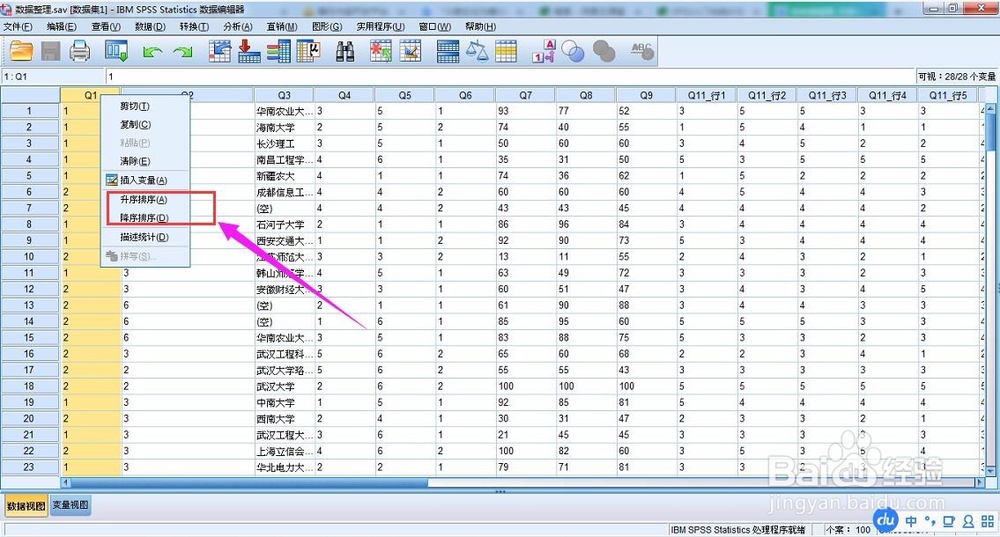This screenshot has width=1000, height=537.
Task: Click the Q3 cell 中南大学
Action: [x=284, y=402]
